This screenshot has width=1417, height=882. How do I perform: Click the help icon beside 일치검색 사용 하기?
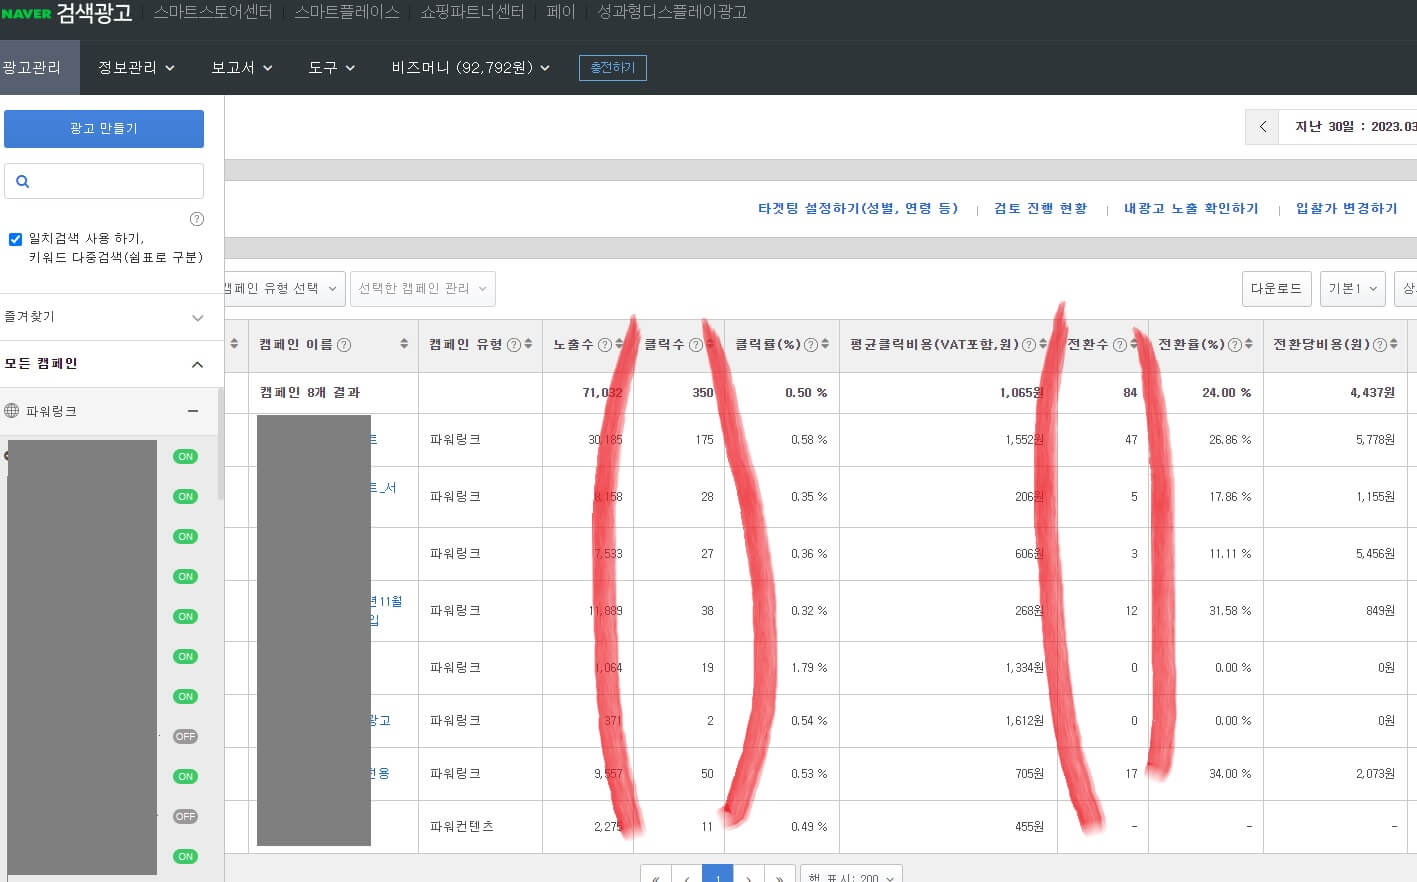(197, 219)
